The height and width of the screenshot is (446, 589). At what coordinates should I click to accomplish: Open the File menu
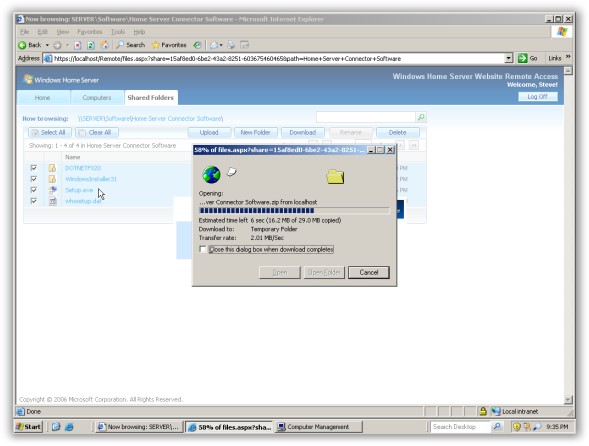point(24,32)
